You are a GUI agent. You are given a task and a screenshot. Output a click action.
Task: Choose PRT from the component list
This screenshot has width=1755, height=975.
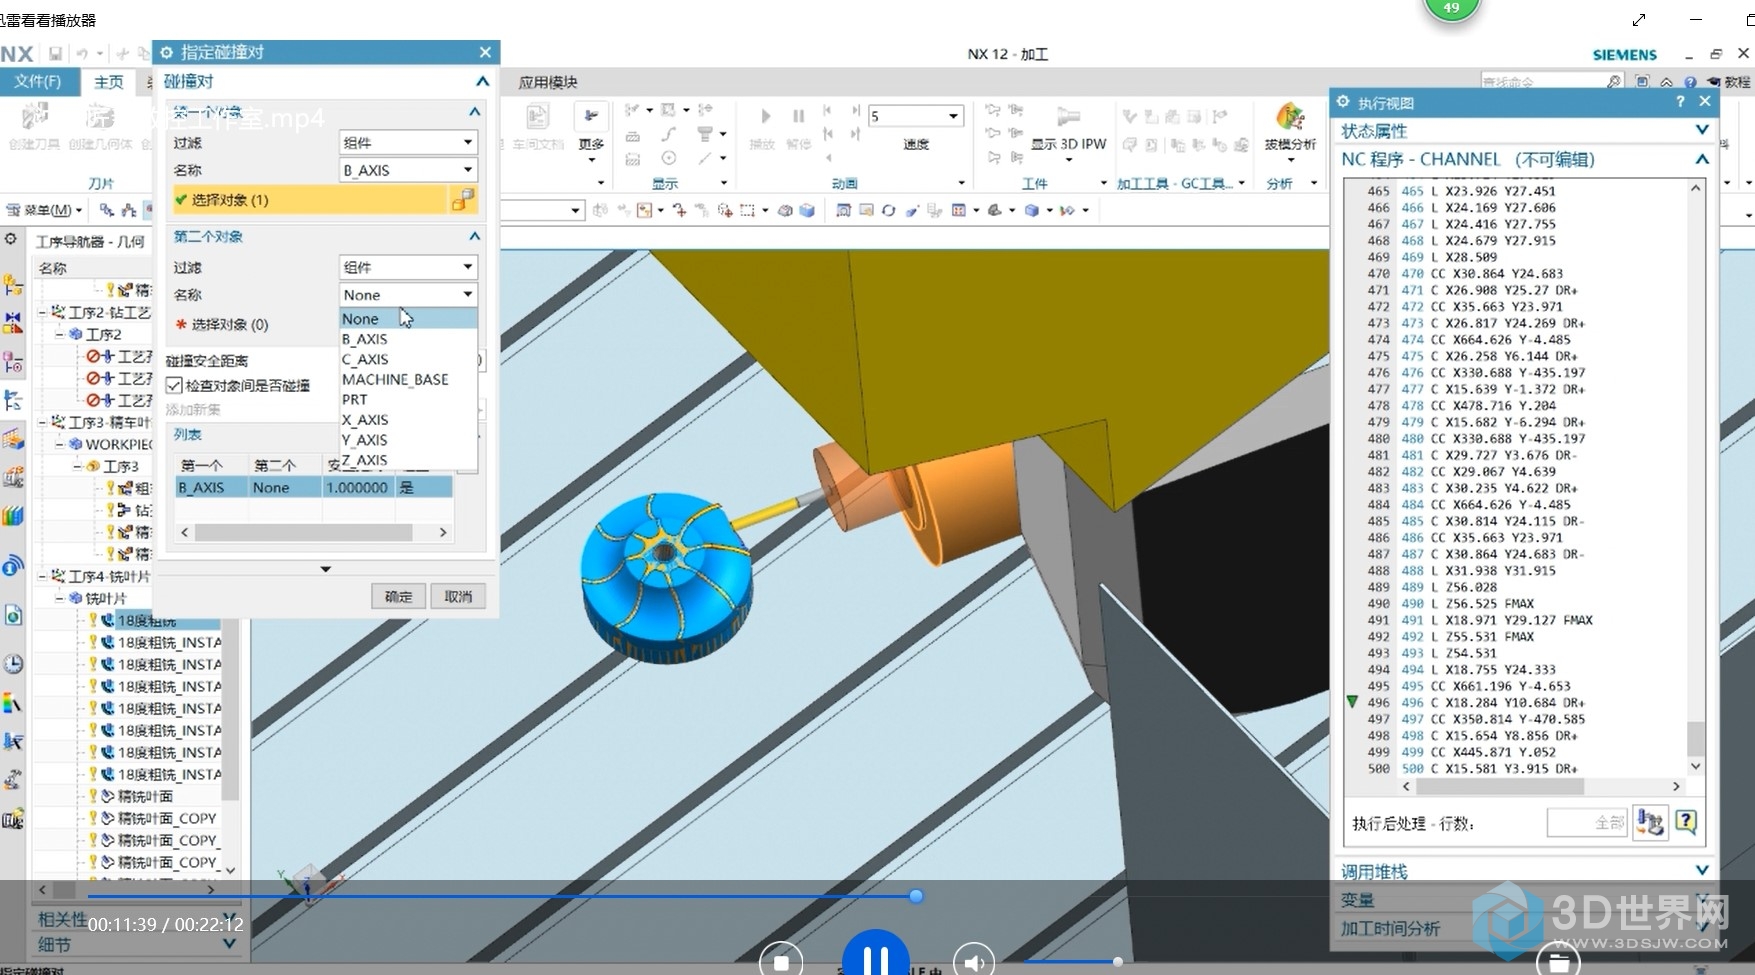(408, 399)
